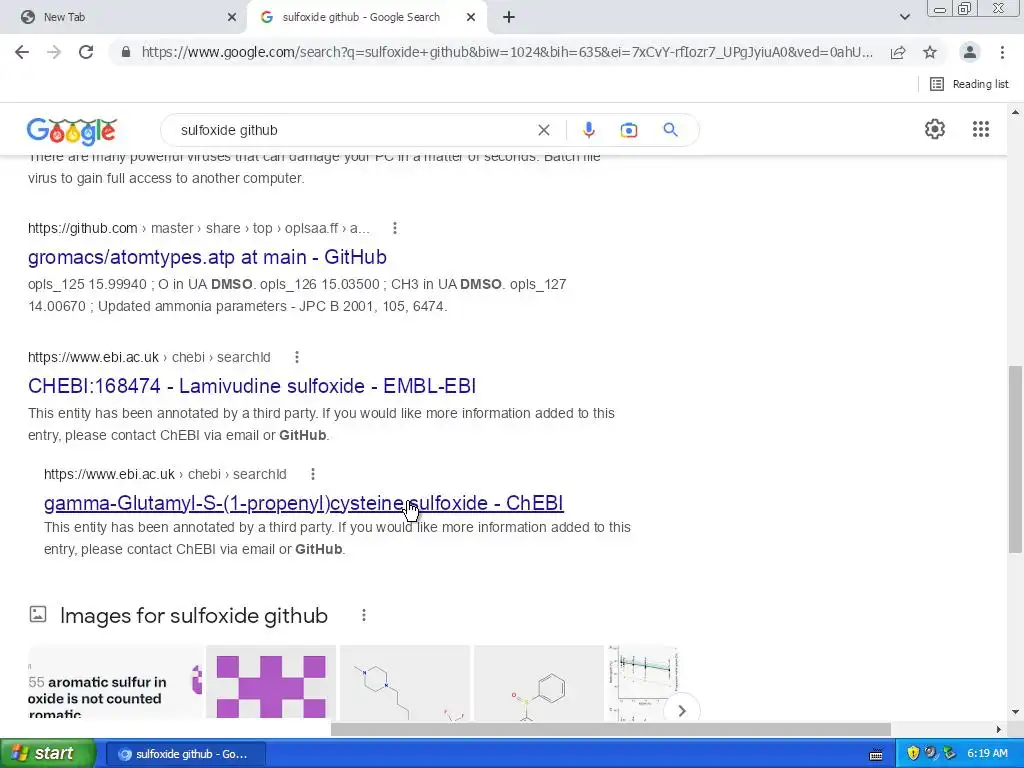Image resolution: width=1024 pixels, height=768 pixels.
Task: Click the vertical scrollbar down arrow
Action: pos(1016,712)
